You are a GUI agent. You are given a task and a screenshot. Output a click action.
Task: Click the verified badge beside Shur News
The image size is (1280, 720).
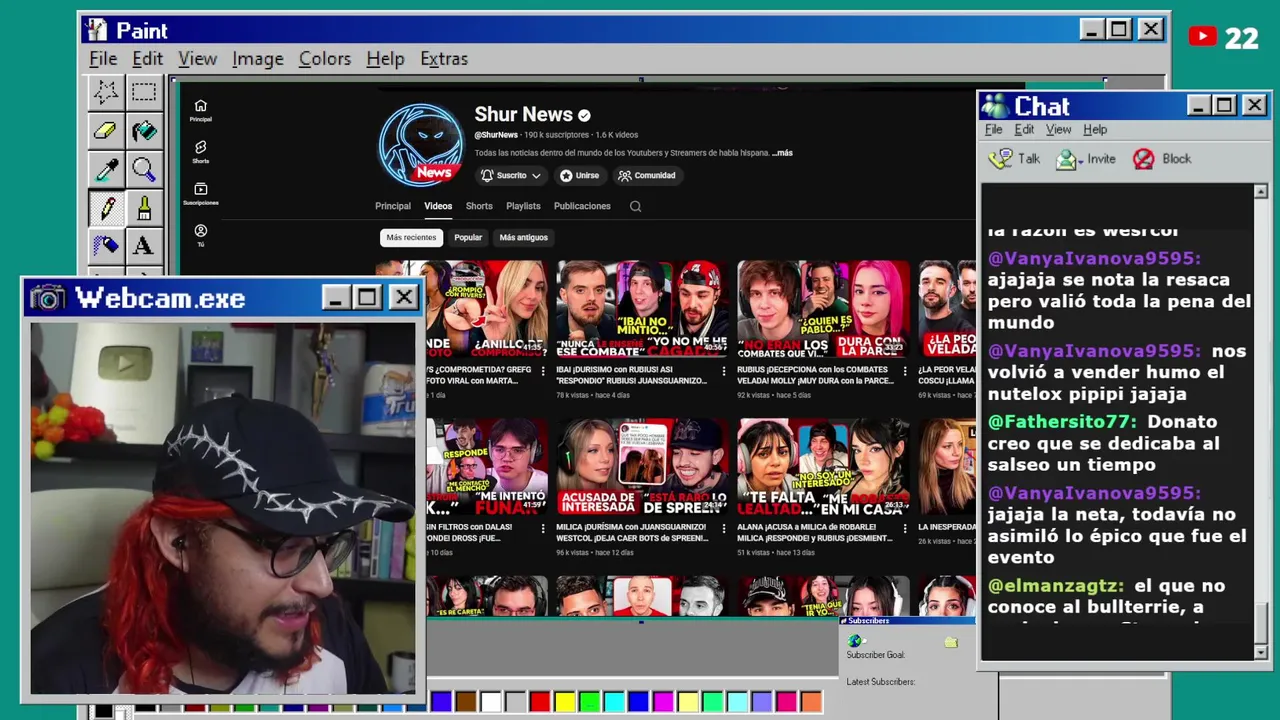pos(584,115)
